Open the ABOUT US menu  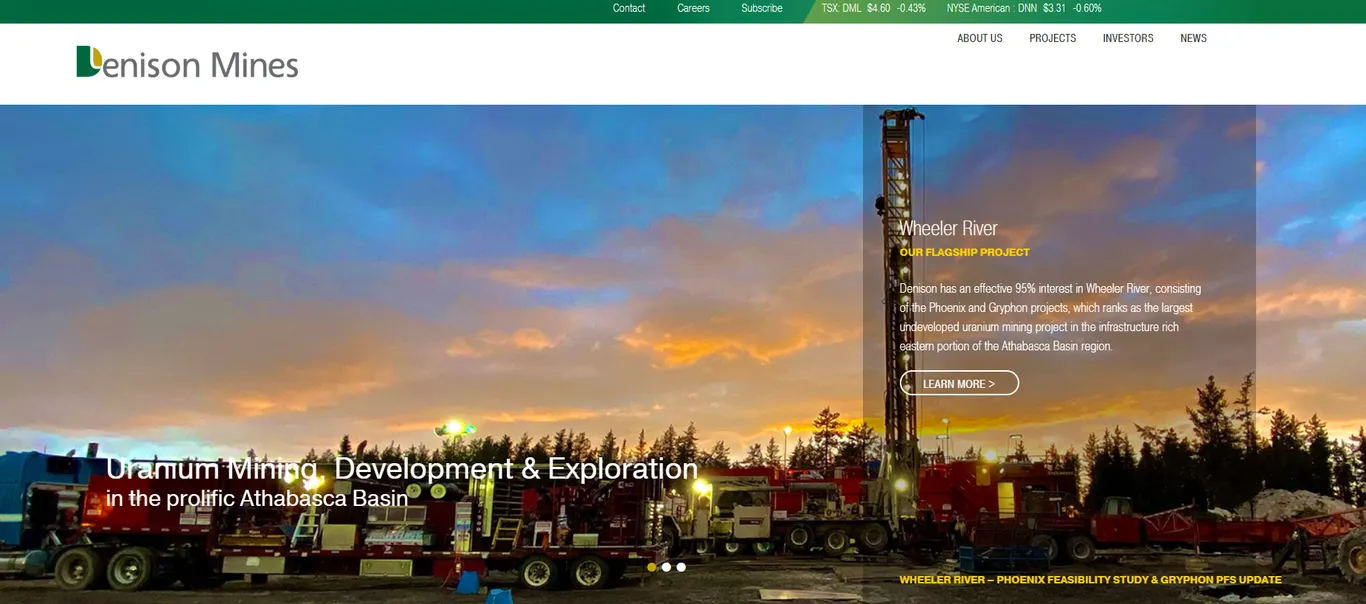979,38
